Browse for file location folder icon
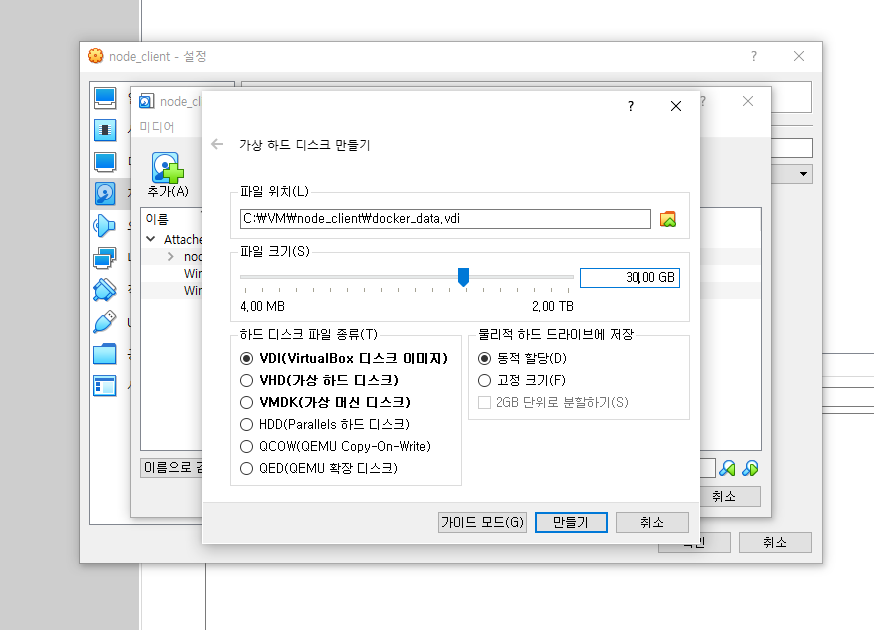 tap(668, 219)
